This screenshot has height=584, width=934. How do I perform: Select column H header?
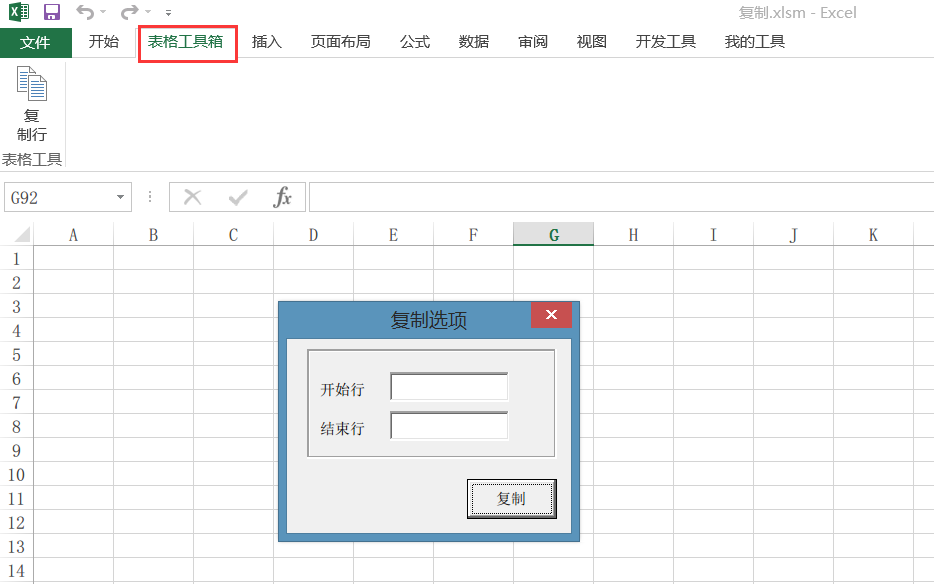(x=633, y=235)
